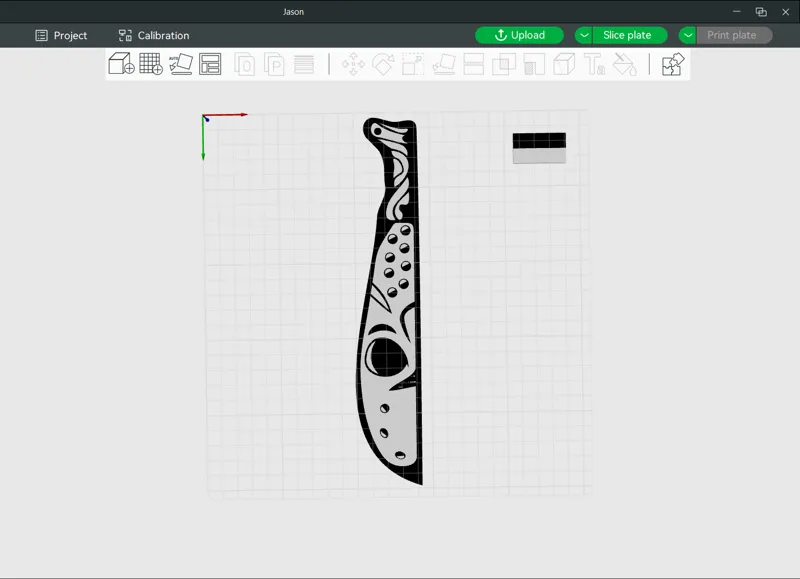Expand the Print plate dropdown arrow
This screenshot has width=800, height=579.
pyautogui.click(x=688, y=35)
